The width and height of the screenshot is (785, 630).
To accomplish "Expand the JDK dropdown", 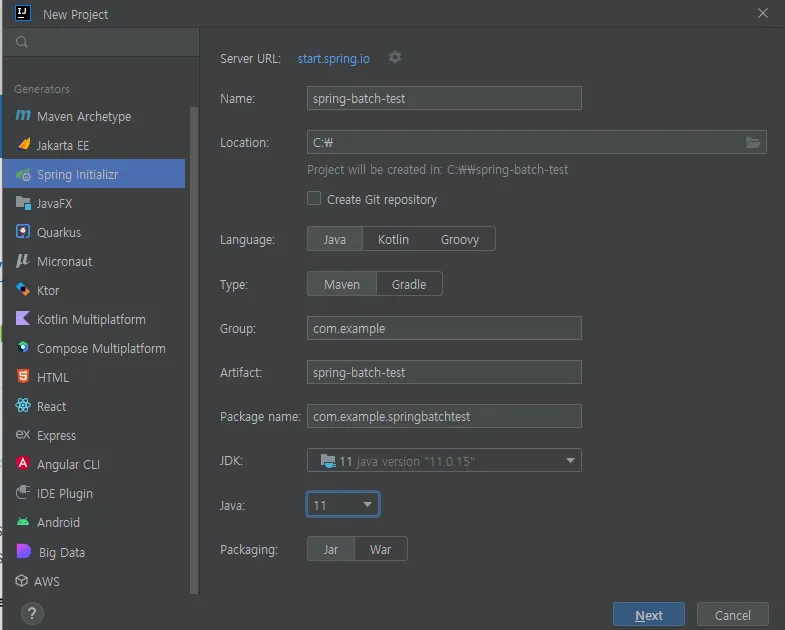I will coord(570,460).
